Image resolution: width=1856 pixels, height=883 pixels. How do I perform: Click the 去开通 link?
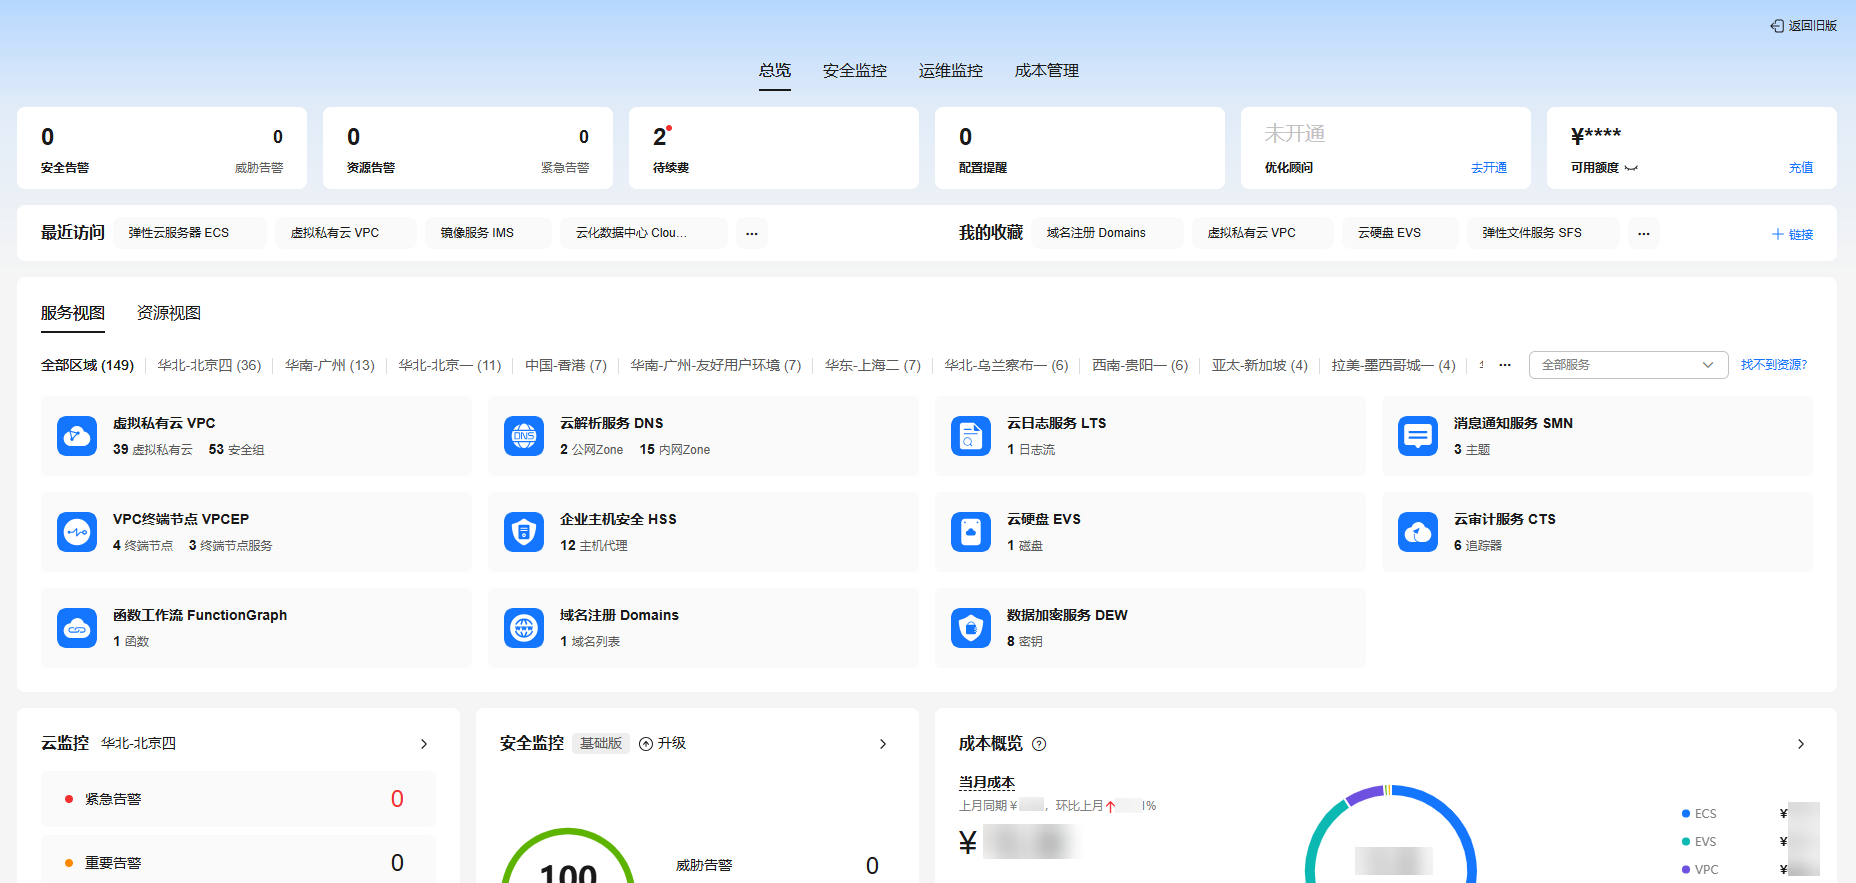click(x=1489, y=168)
